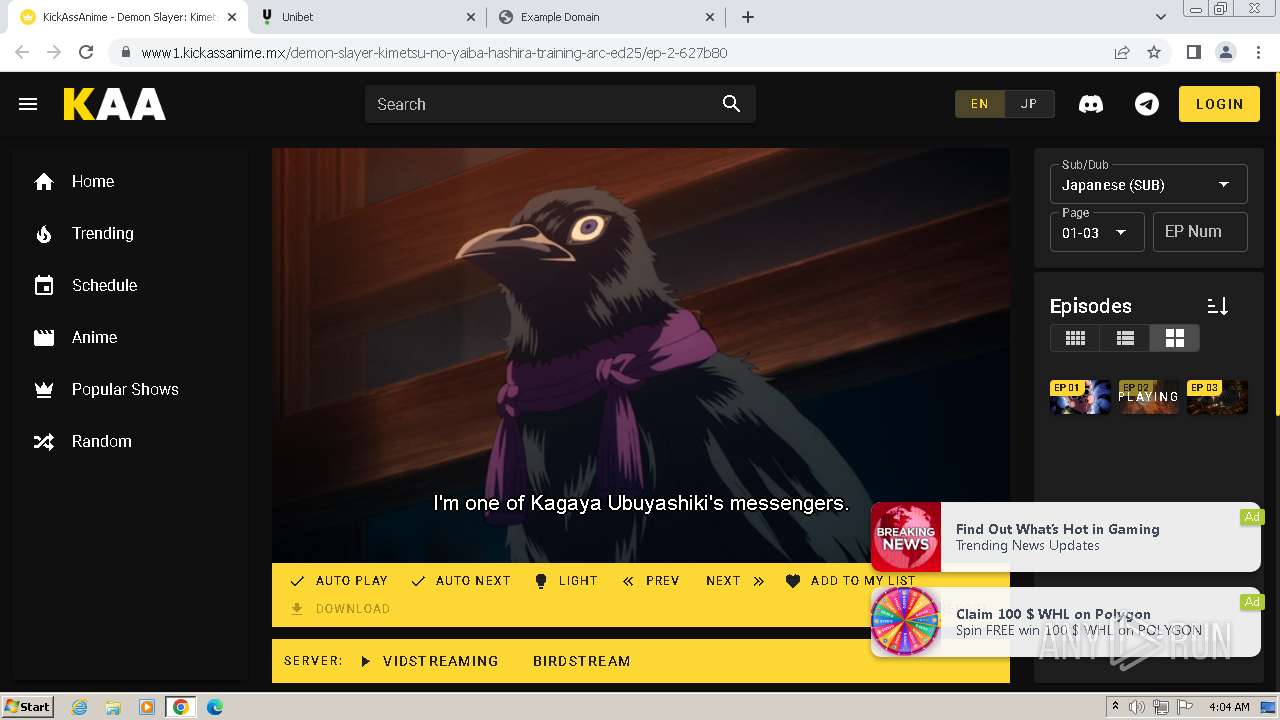
Task: Click the LOGIN button
Action: pyautogui.click(x=1219, y=104)
